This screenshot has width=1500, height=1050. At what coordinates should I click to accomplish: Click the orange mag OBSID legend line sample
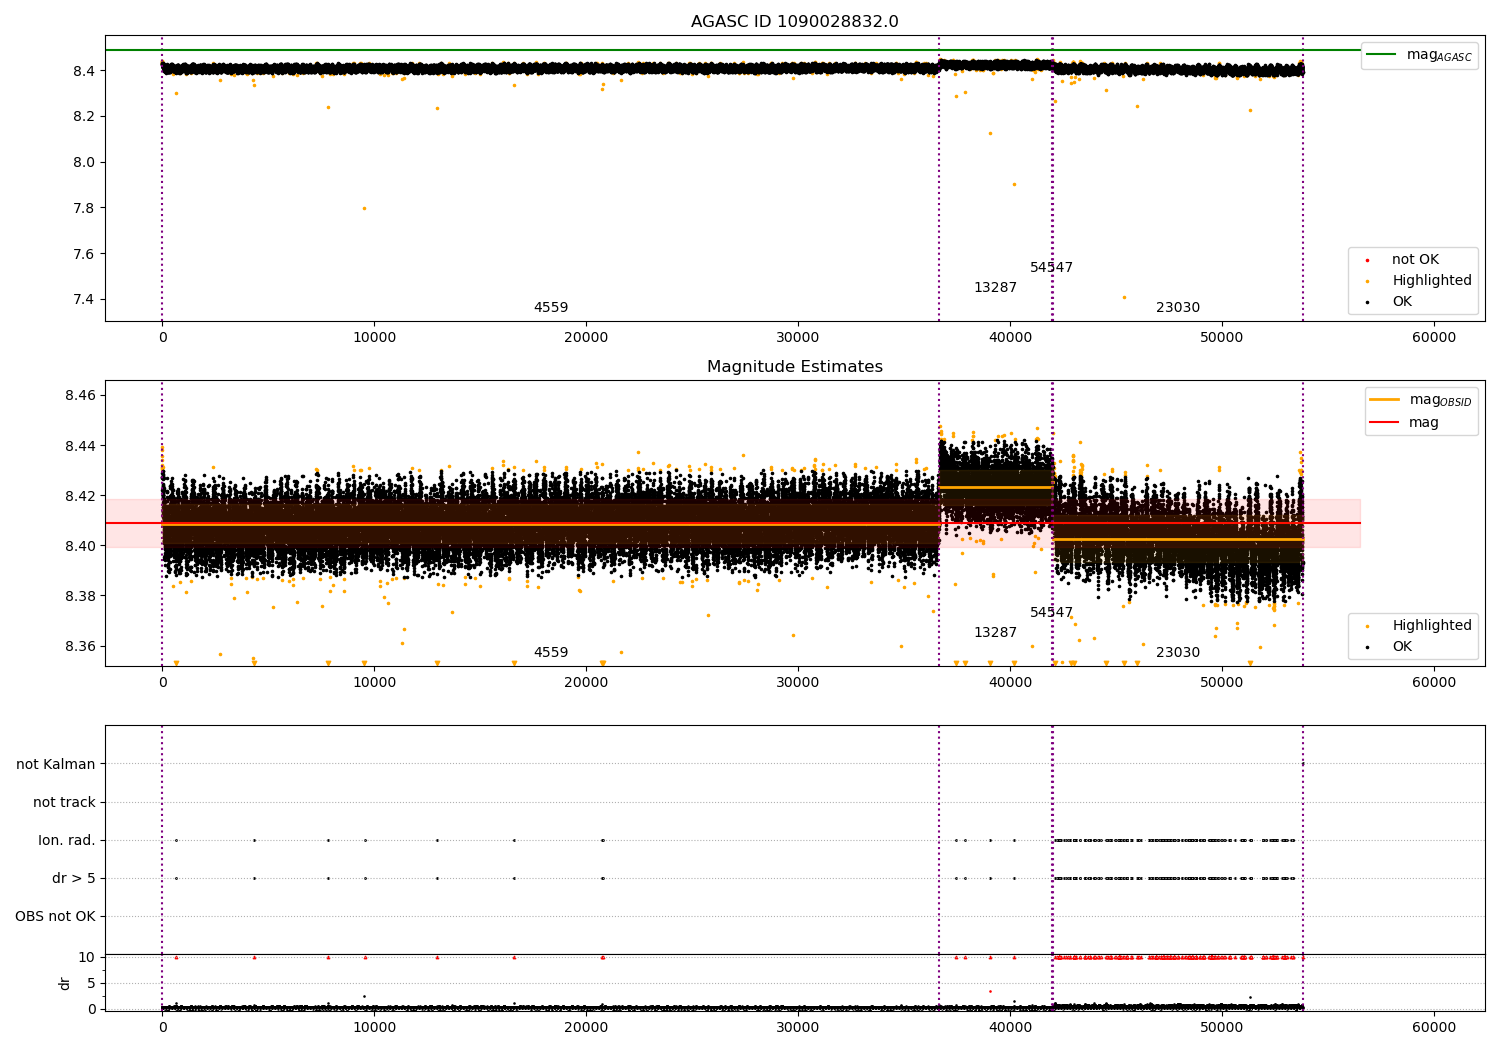pos(1385,400)
